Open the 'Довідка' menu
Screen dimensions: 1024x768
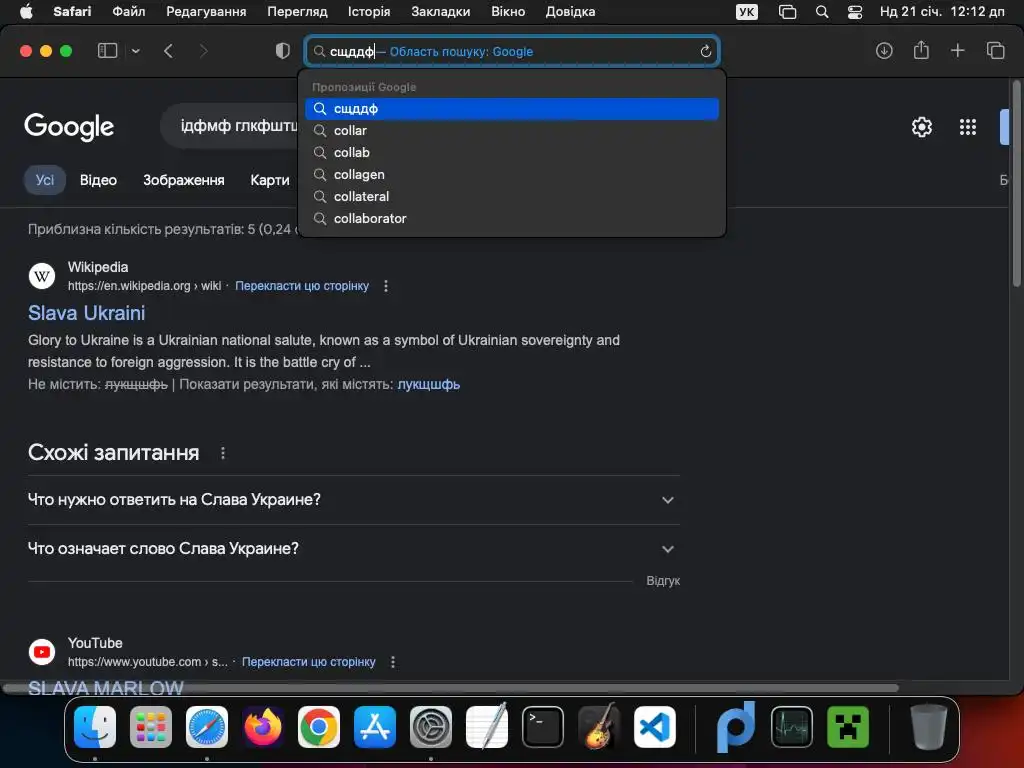[570, 12]
